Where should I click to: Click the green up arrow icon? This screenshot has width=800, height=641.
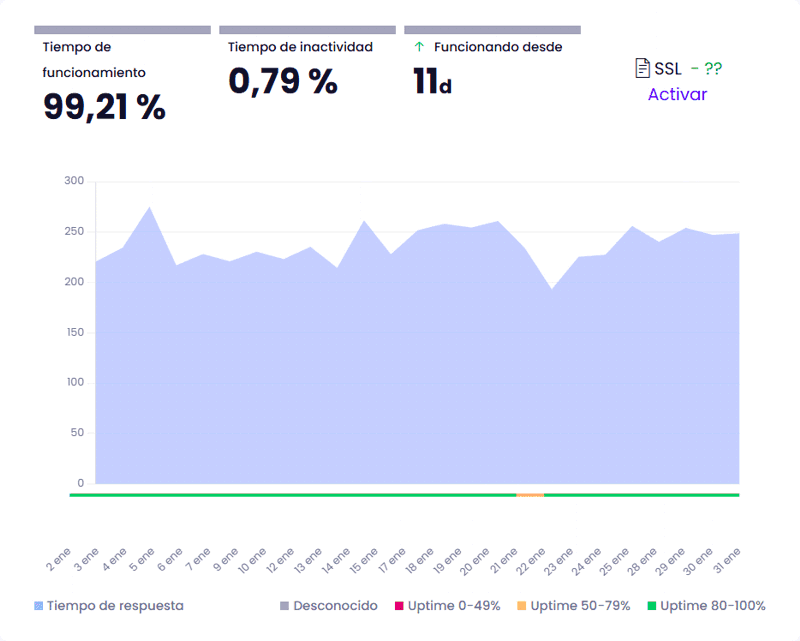[419, 47]
